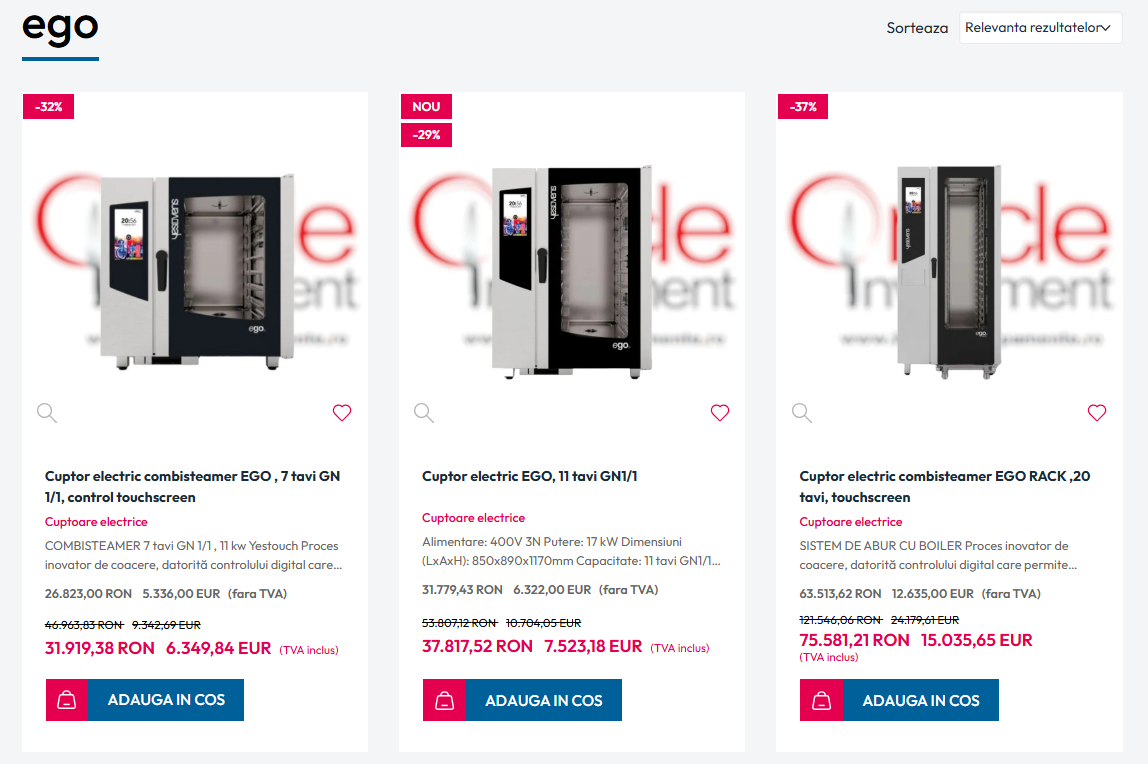This screenshot has height=764, width=1148.
Task: Open Cuptor electric combisteamer EGO RACK title
Action: [944, 487]
